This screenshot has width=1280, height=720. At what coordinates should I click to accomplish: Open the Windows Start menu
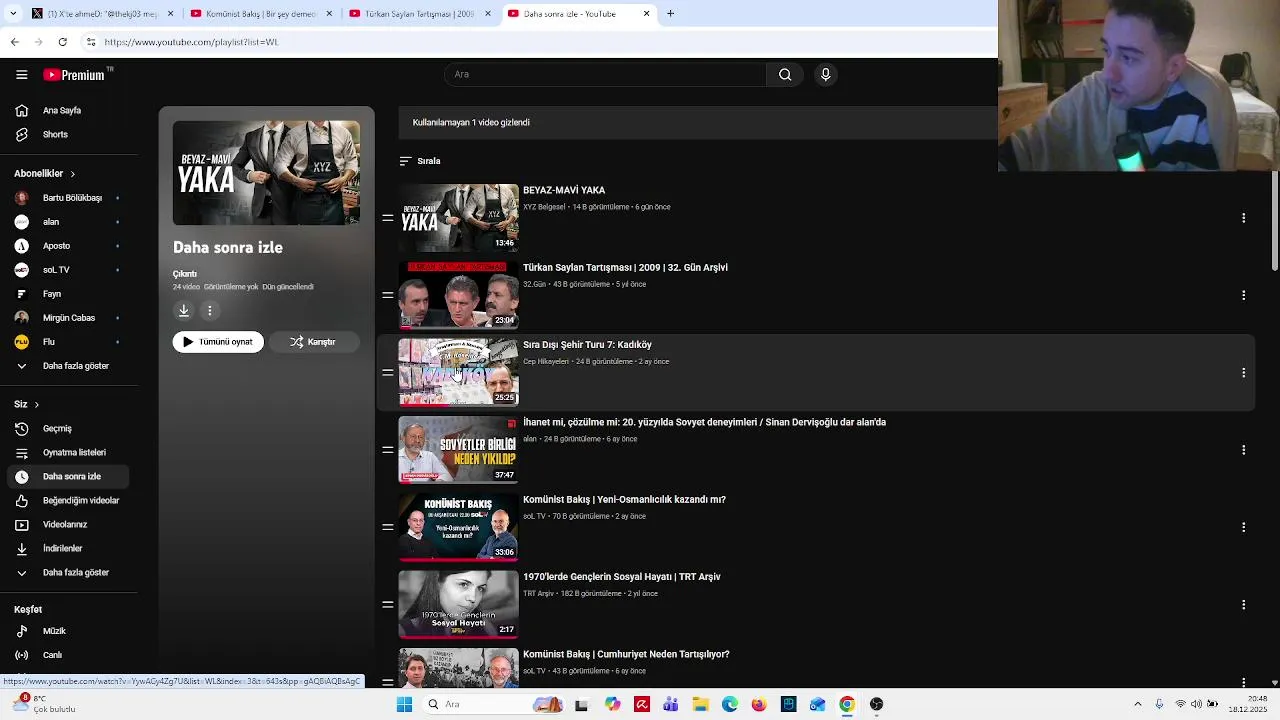(404, 704)
